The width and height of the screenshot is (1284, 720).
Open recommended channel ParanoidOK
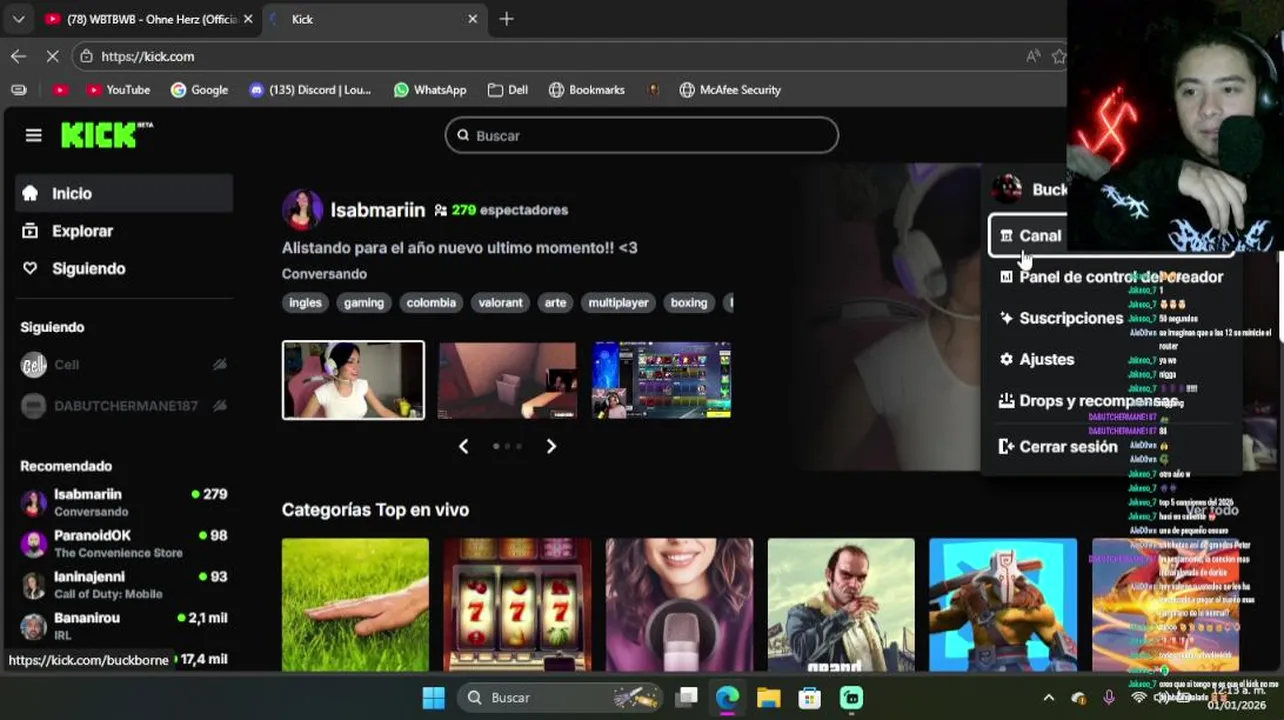(x=124, y=543)
